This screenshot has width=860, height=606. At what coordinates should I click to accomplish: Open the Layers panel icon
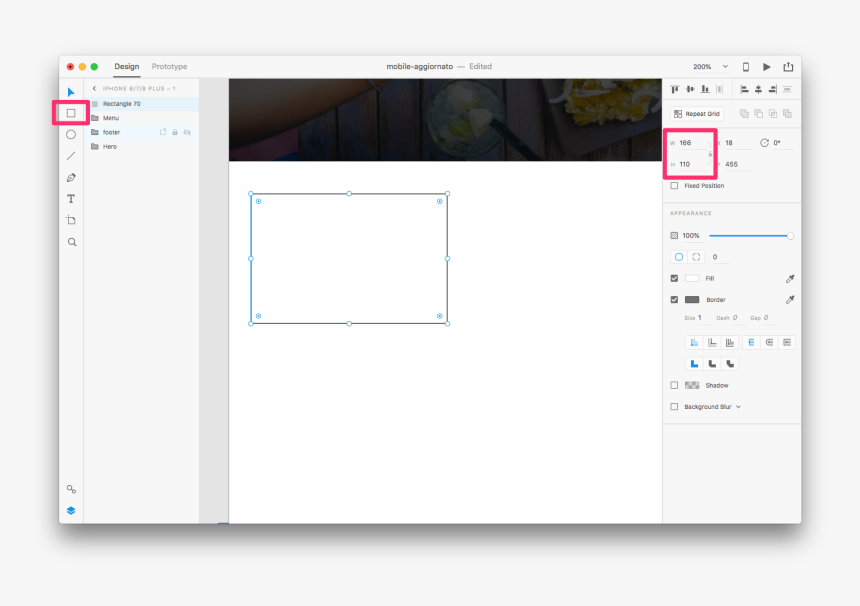pyautogui.click(x=71, y=510)
